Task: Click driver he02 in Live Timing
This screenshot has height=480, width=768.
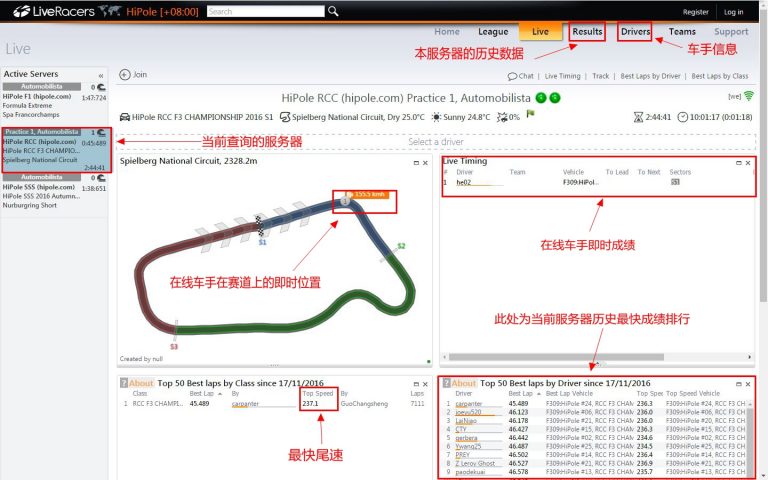Action: click(x=463, y=182)
